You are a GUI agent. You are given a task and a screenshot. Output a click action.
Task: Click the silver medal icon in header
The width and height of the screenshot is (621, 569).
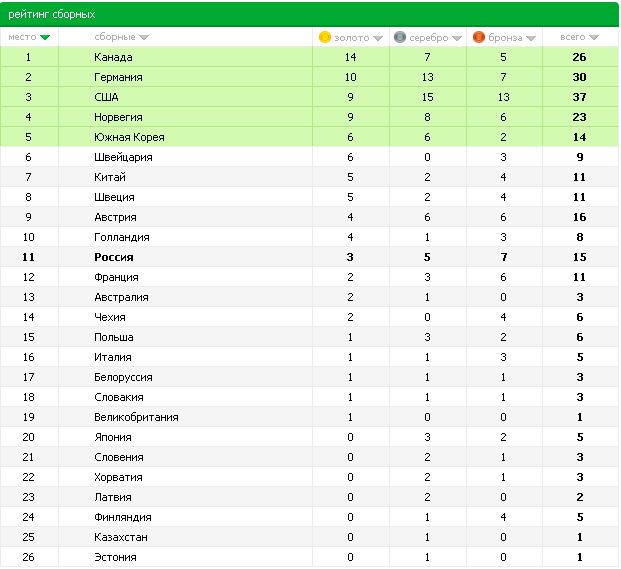coord(400,37)
